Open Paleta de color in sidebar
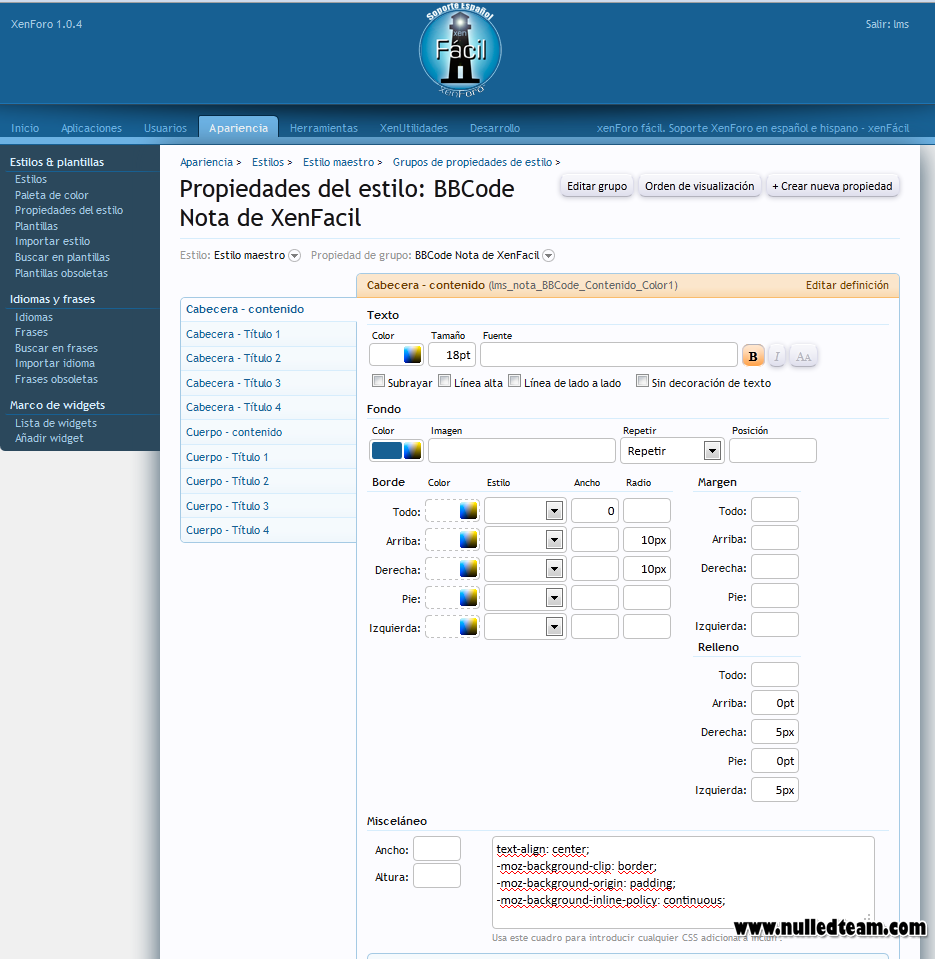 pyautogui.click(x=52, y=195)
